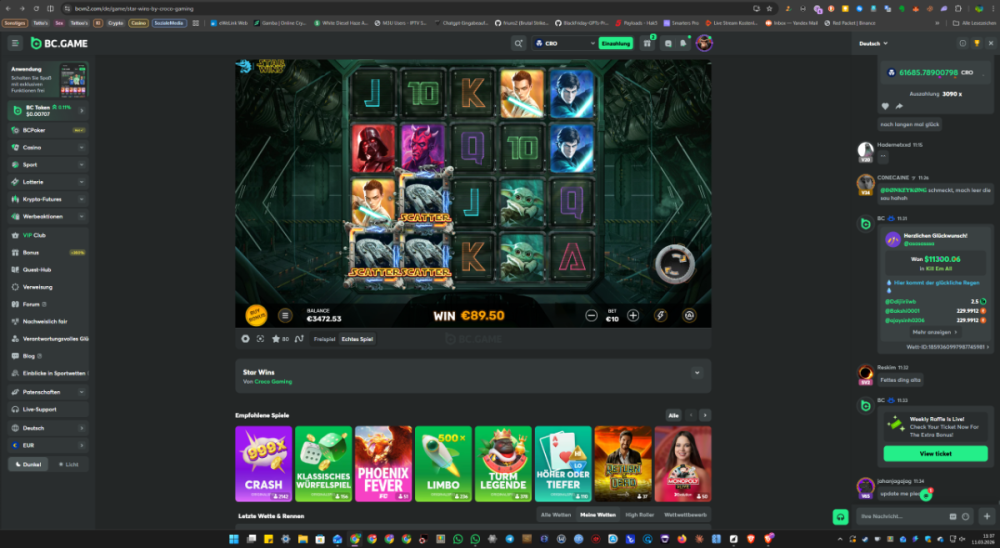The width and height of the screenshot is (1000, 548).
Task: Open the Phoenix Fever game thumbnail
Action: click(x=383, y=464)
